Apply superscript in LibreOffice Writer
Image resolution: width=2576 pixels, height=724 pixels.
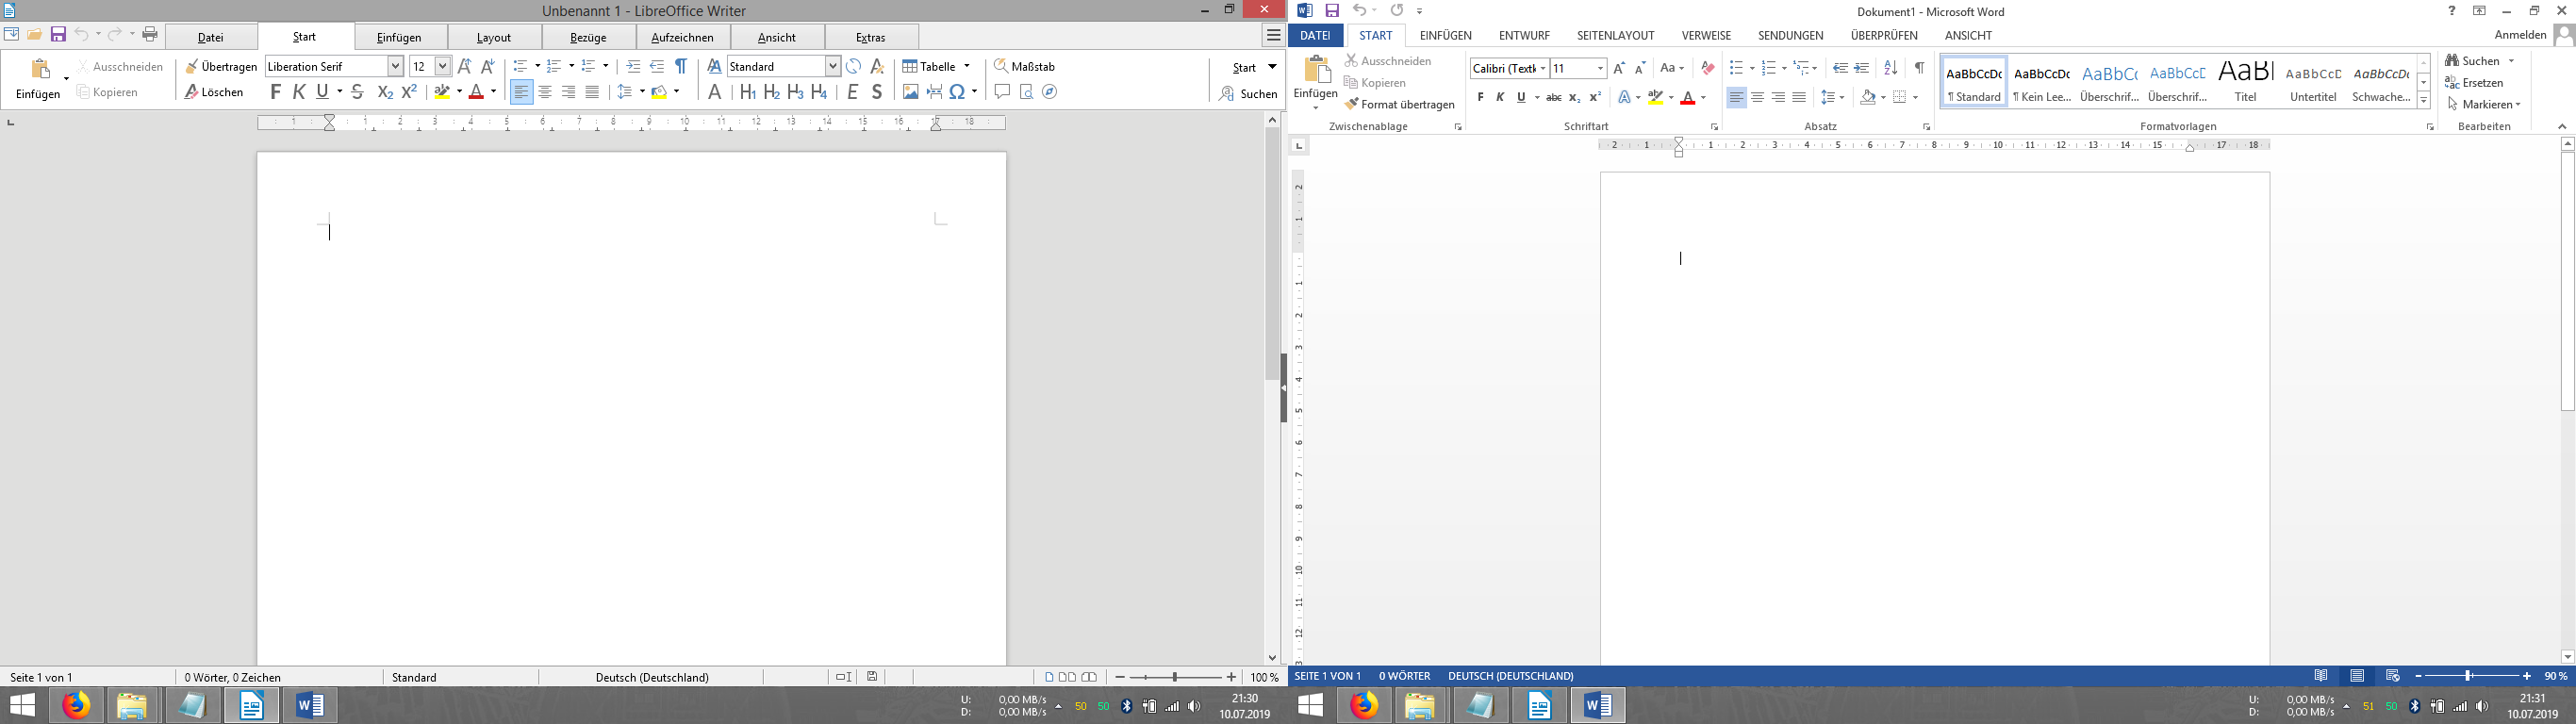(409, 92)
